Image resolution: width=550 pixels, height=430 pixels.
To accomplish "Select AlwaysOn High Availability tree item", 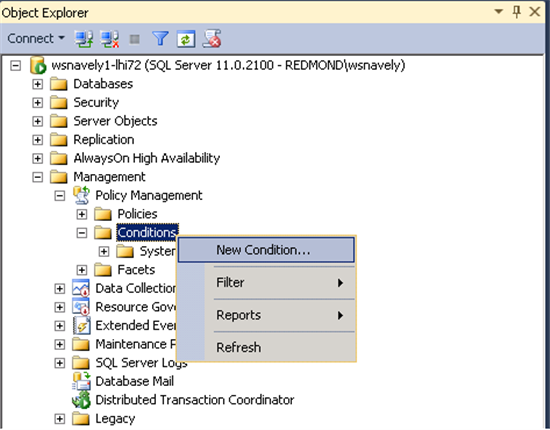I will coord(147,158).
